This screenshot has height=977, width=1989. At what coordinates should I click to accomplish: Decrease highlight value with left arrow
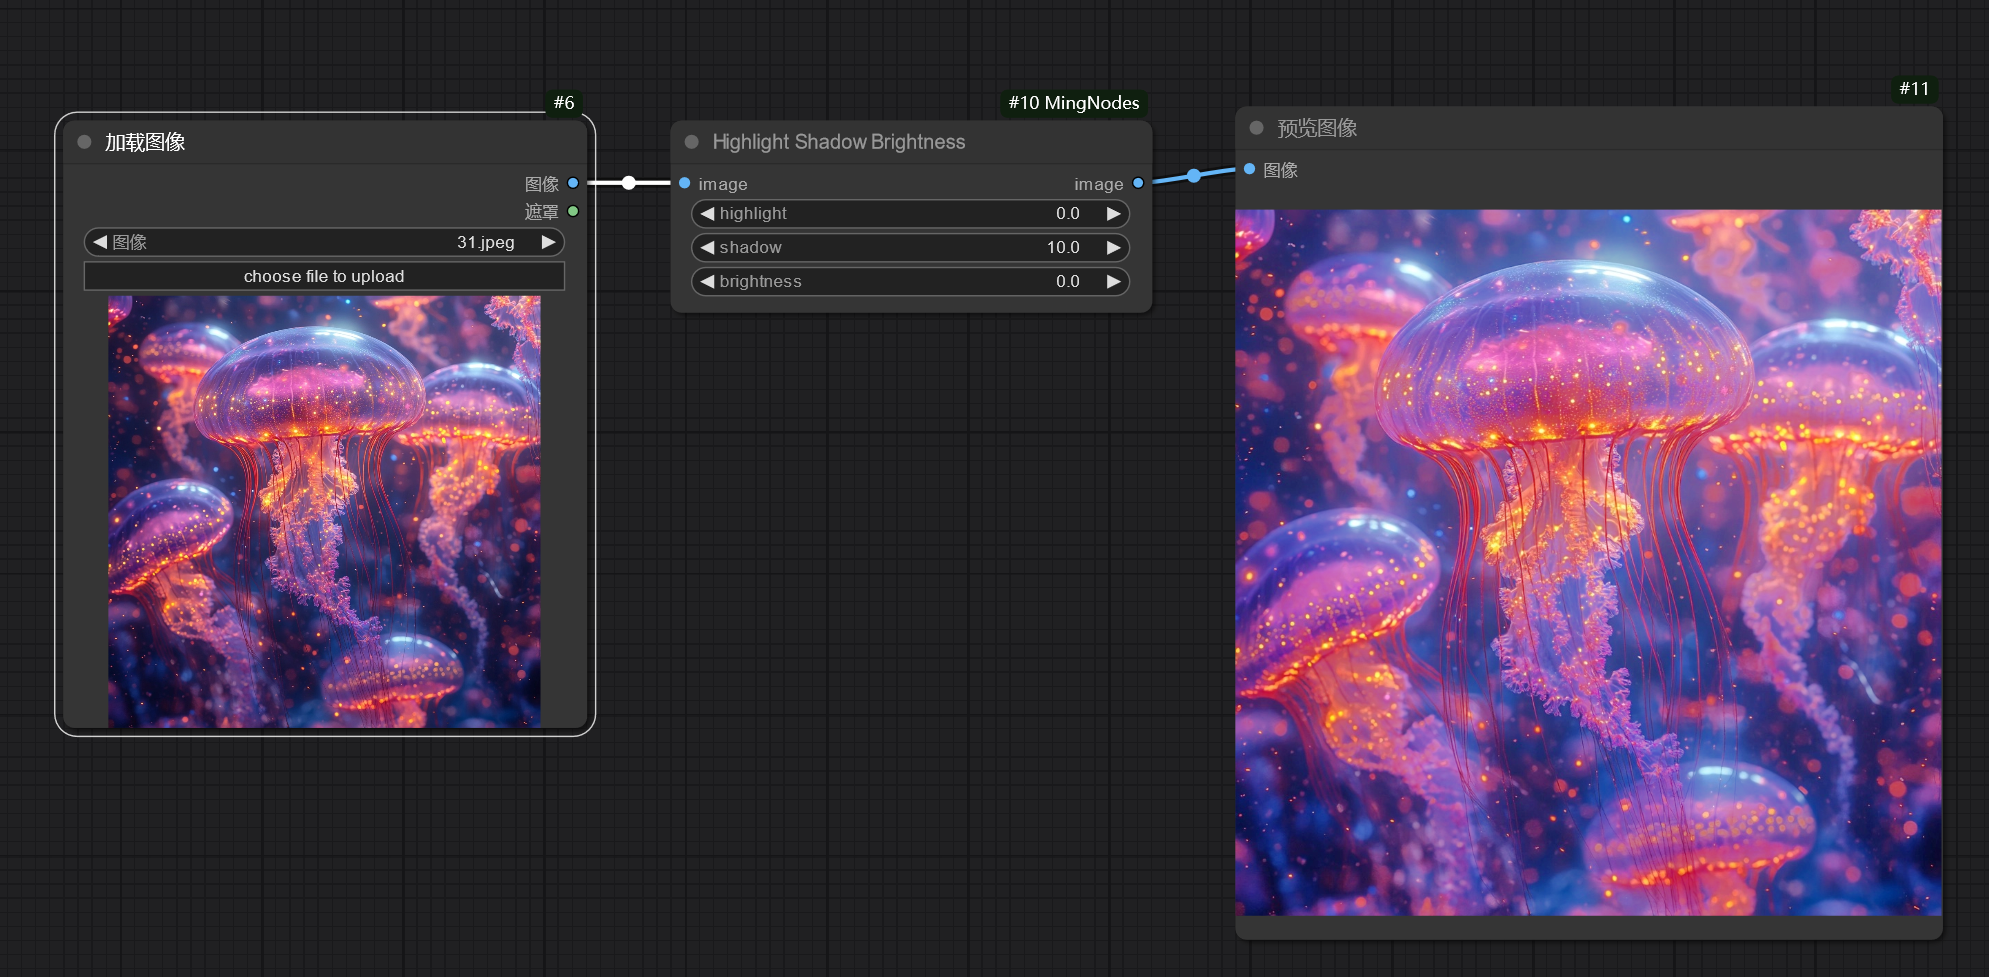click(x=707, y=214)
